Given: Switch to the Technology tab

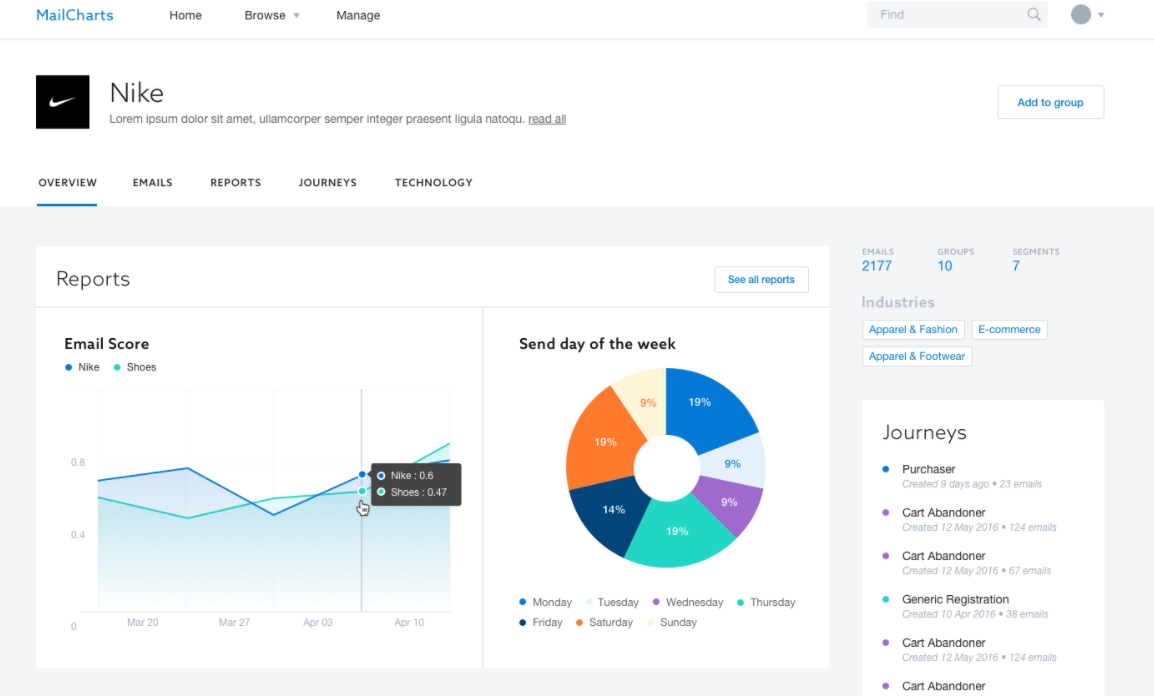Looking at the screenshot, I should click(x=433, y=182).
